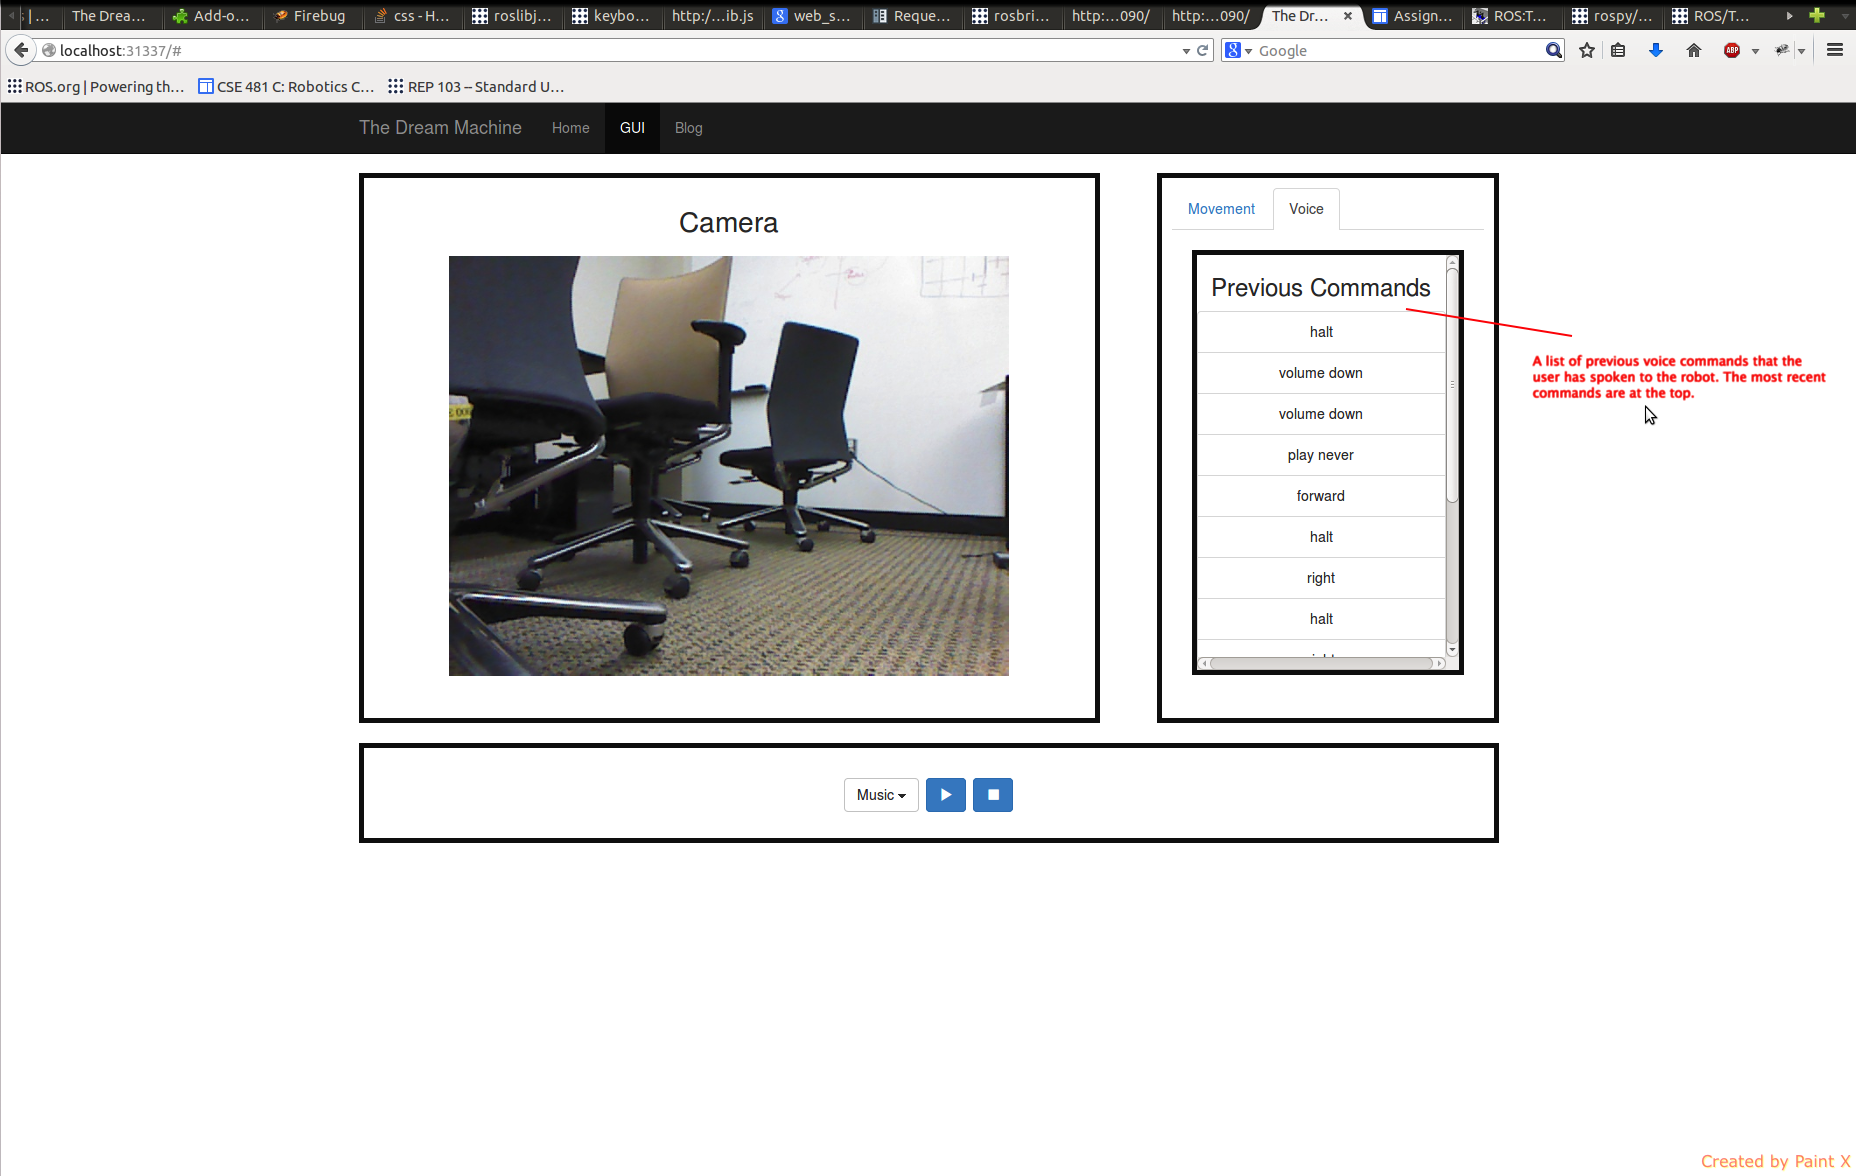Reload the page with the refresh icon
The height and width of the screenshot is (1176, 1856).
tap(1203, 50)
